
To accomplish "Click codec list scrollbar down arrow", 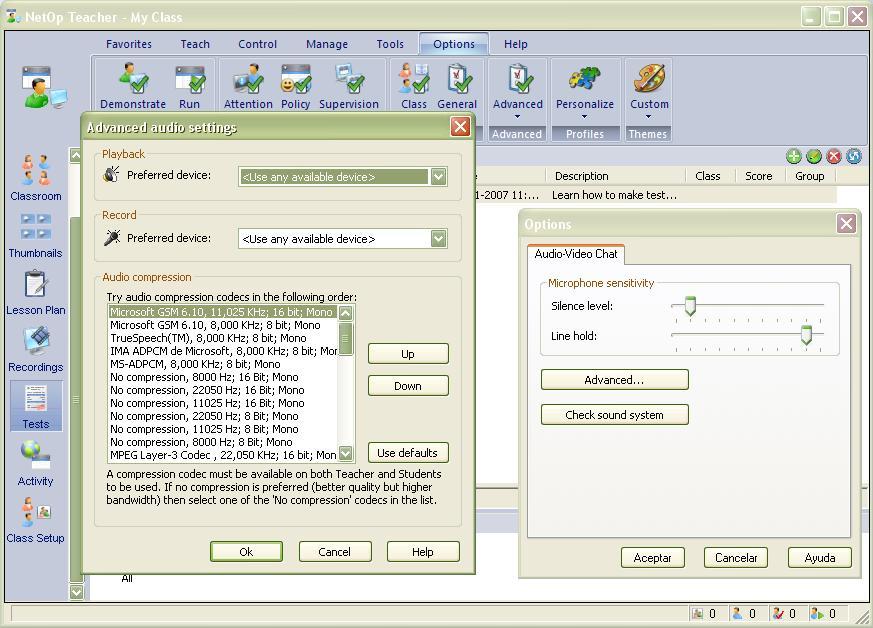I will [346, 453].
